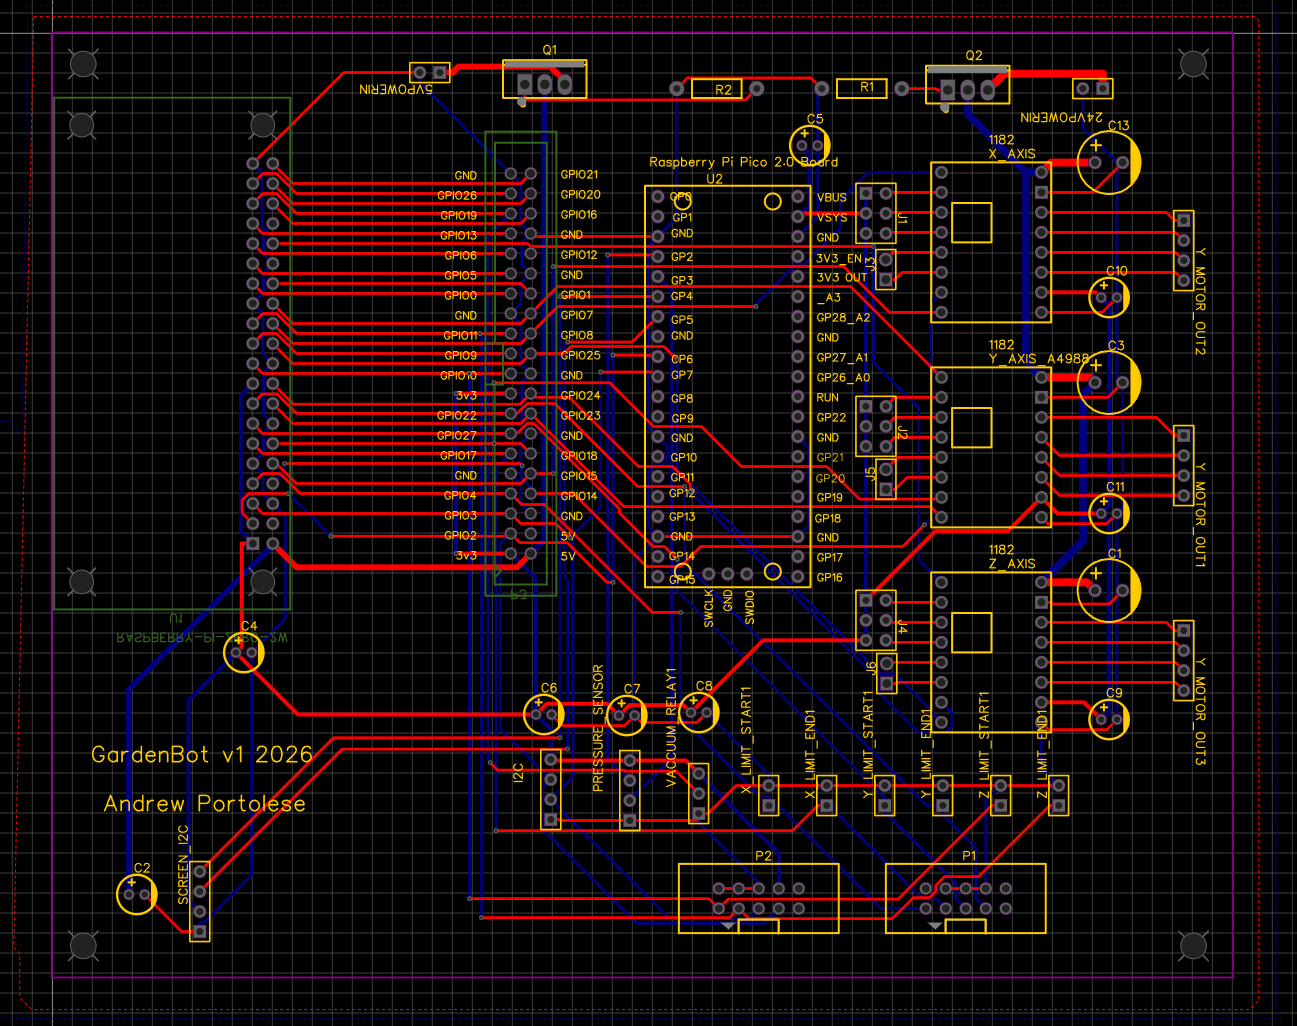Click the C4 capacitor near the Pi header
This screenshot has height=1026, width=1297.
[x=243, y=651]
